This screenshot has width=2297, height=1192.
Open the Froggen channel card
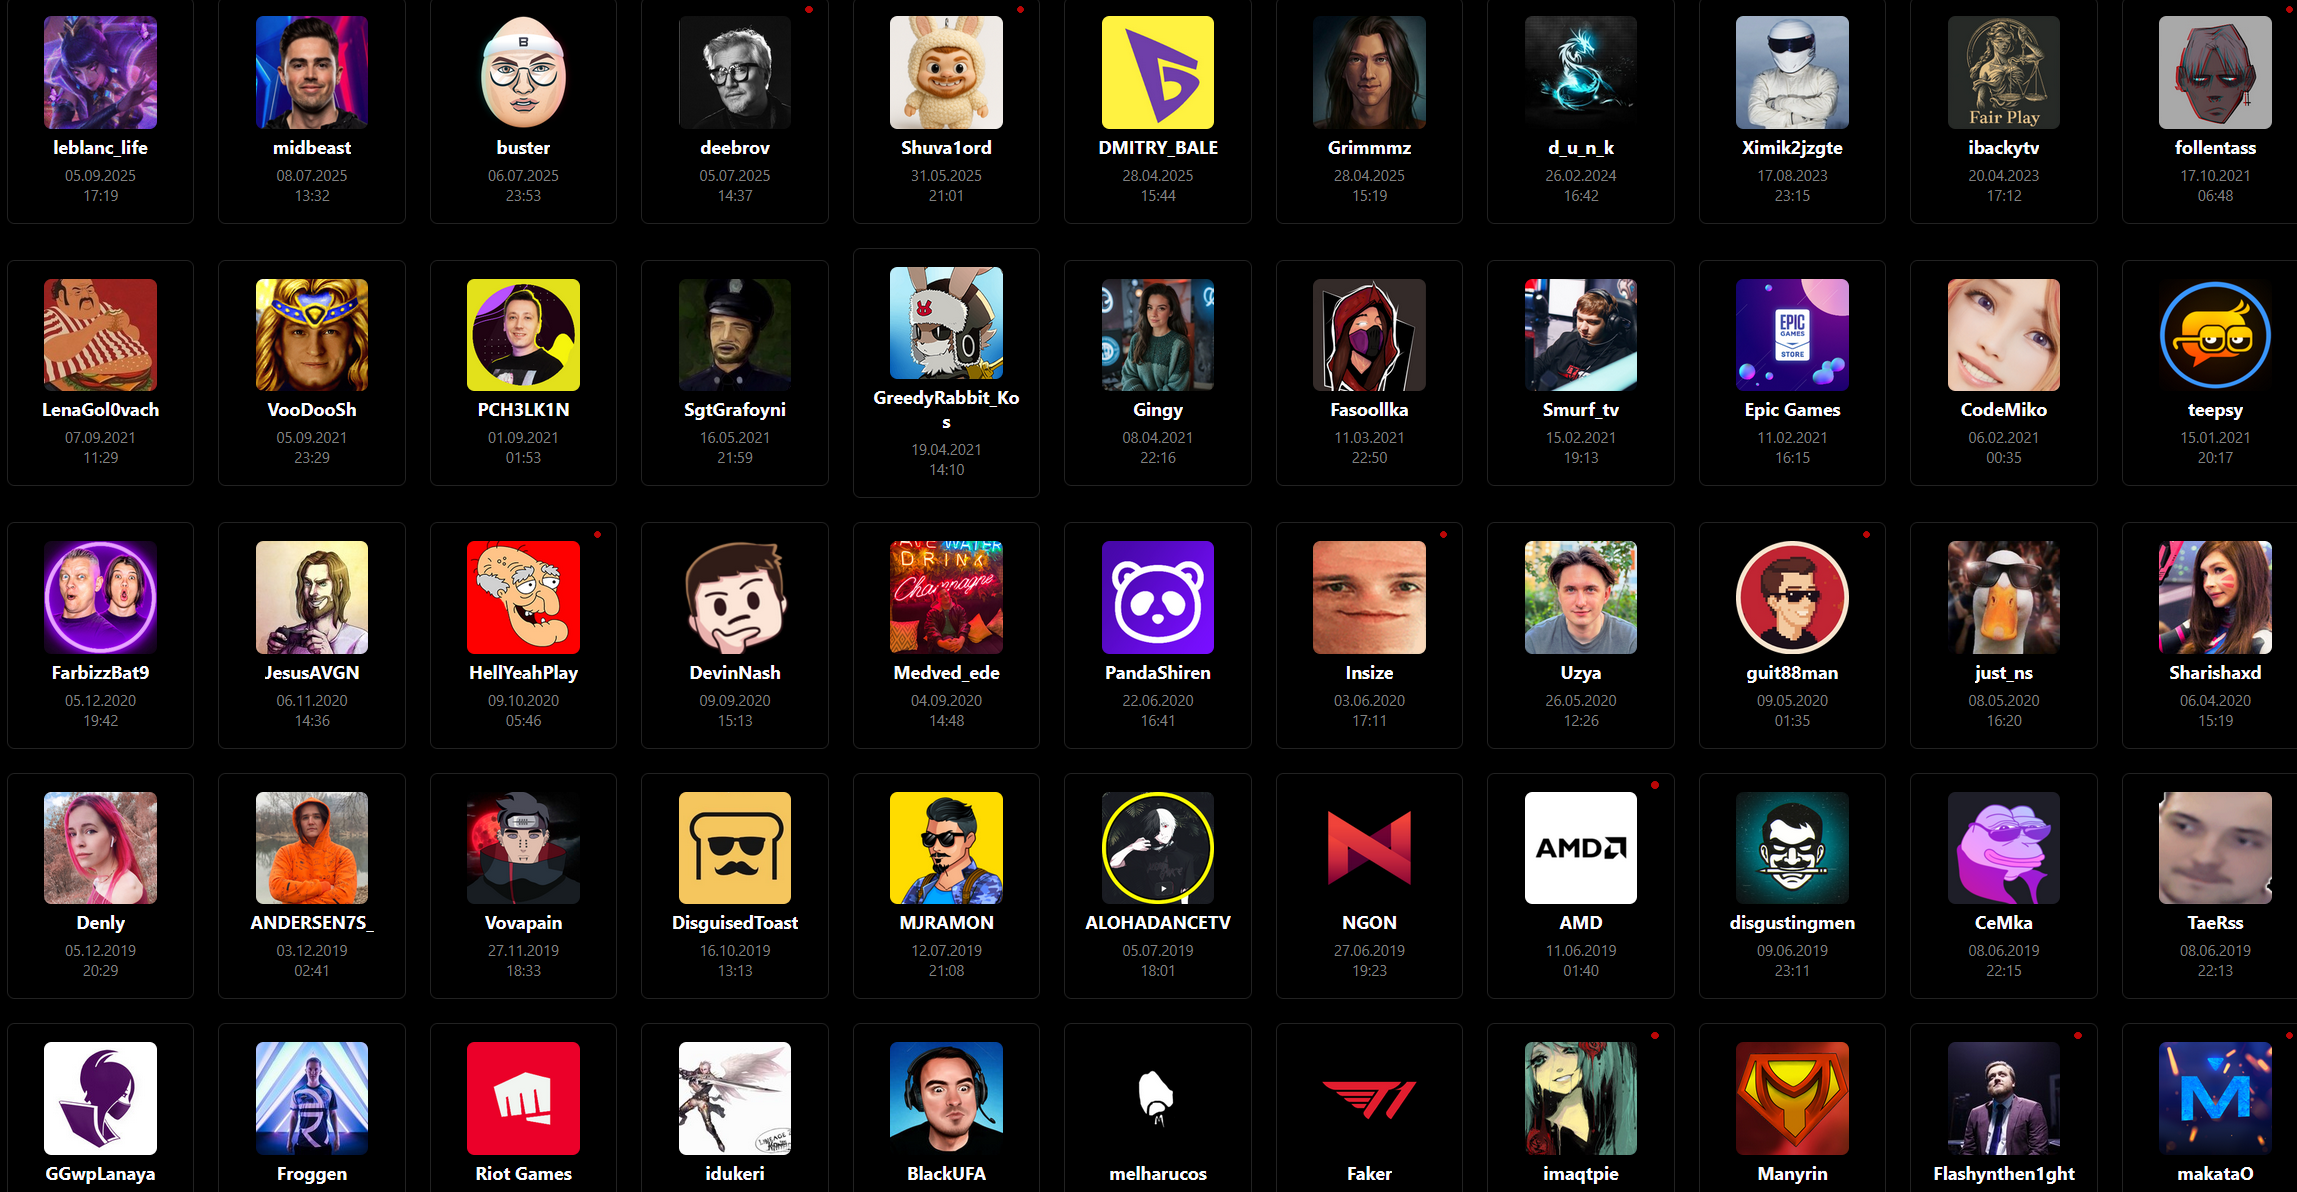coord(312,1108)
